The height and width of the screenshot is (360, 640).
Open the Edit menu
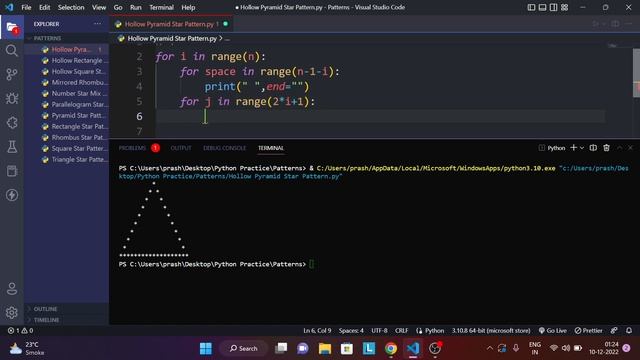click(x=44, y=7)
